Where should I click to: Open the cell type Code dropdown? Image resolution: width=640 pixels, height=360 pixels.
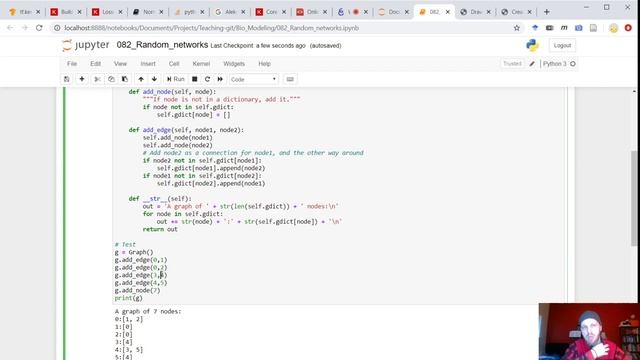(253, 79)
